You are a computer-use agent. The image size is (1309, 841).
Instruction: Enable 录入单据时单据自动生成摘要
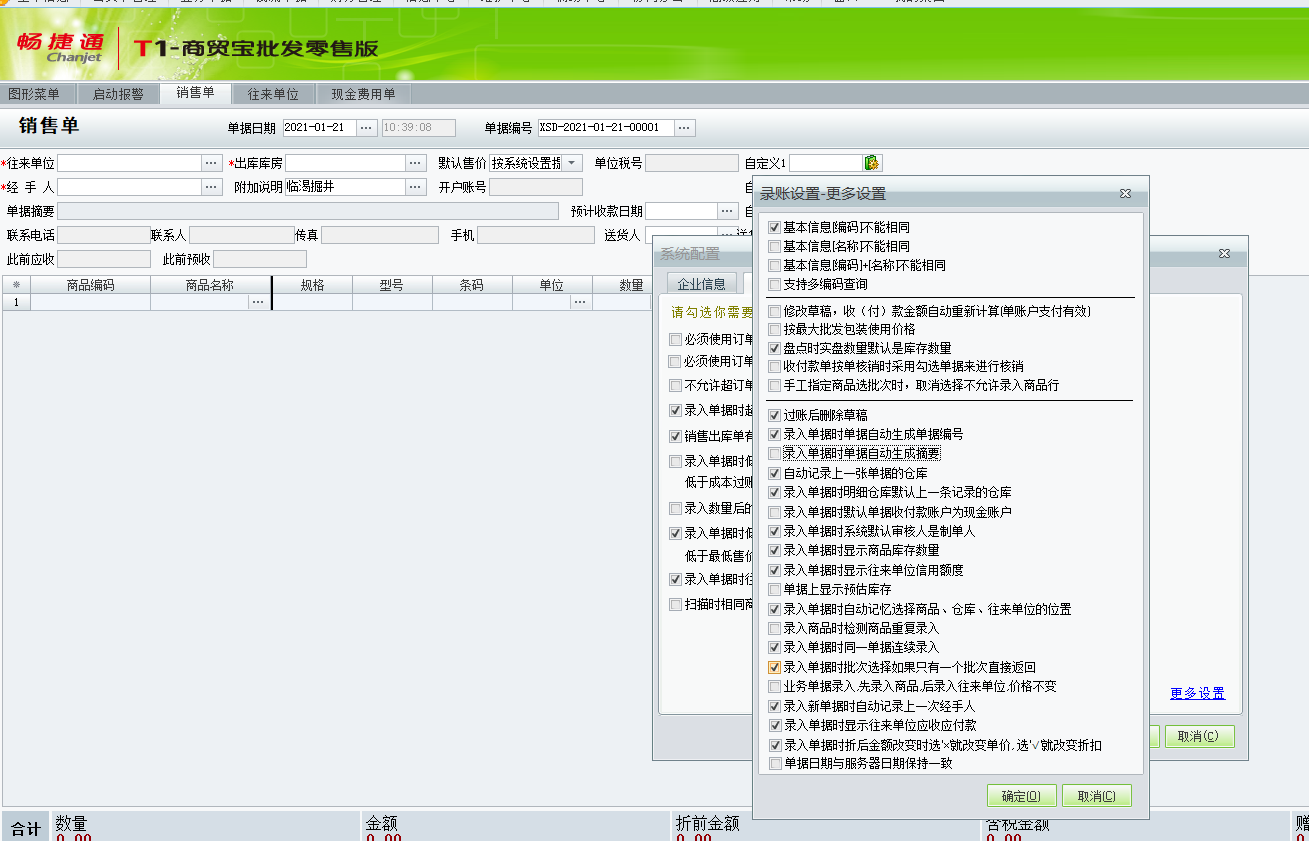tap(774, 453)
